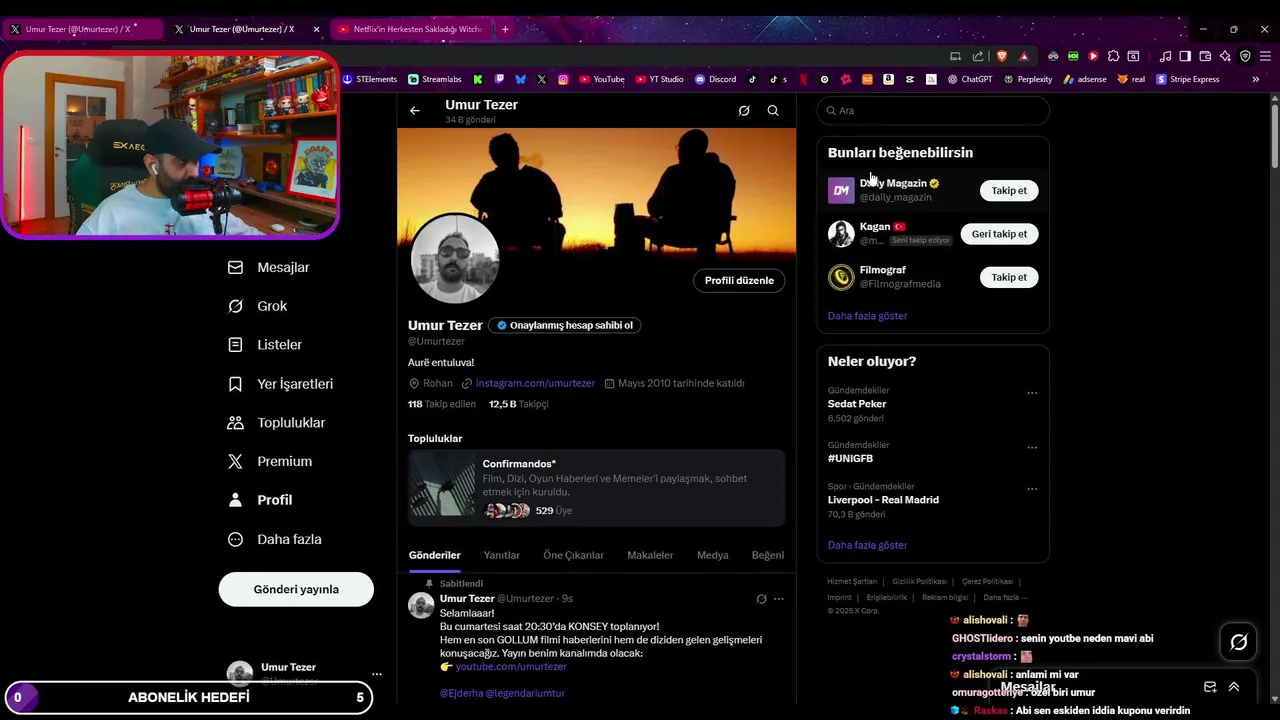Click the floating Grok button at bottom right
The width and height of the screenshot is (1280, 720).
click(1238, 642)
